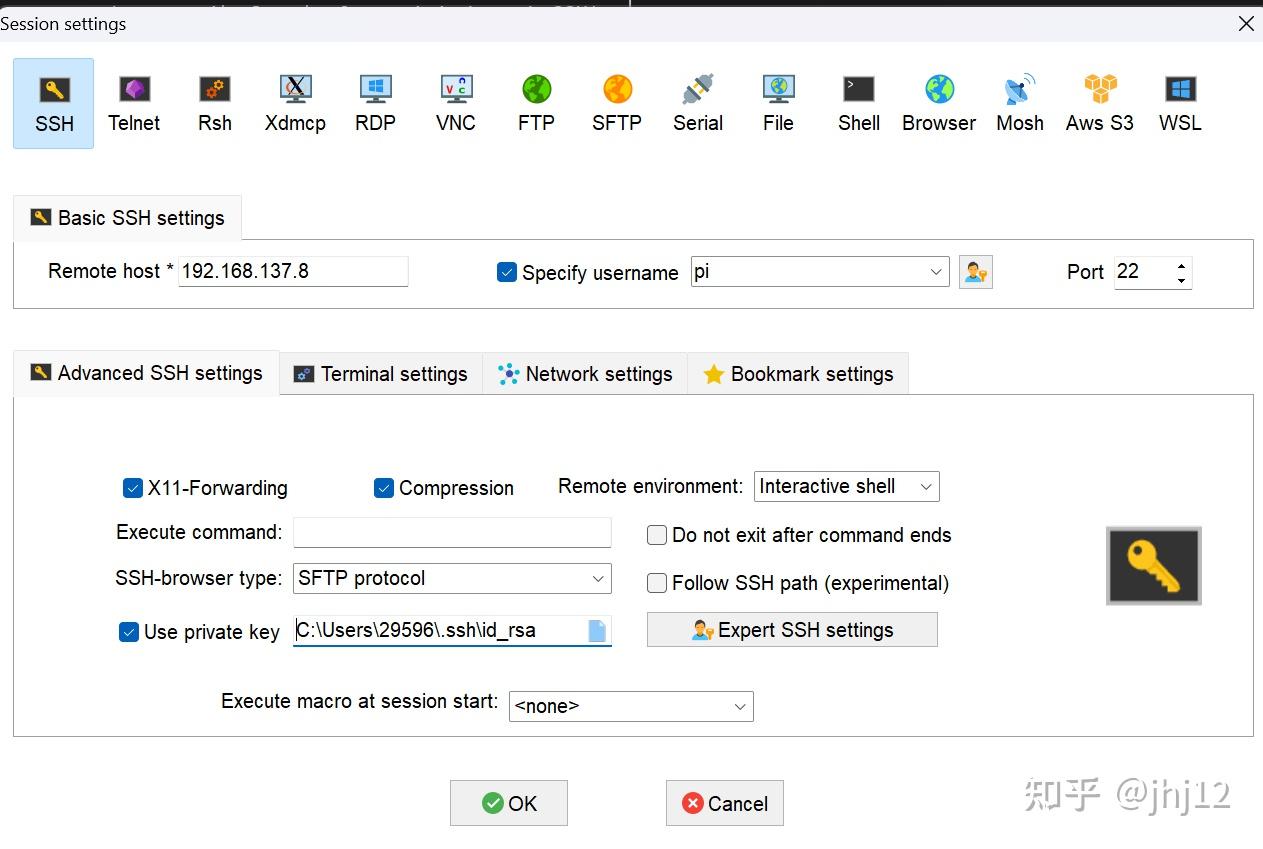
Task: Select the Telnet session type icon
Action: (134, 103)
